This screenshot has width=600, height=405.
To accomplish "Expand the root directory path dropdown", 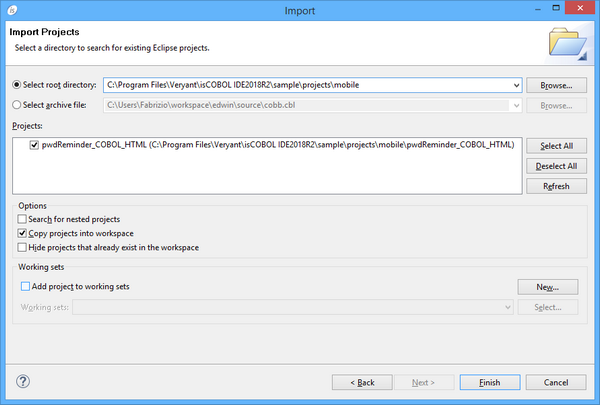I will point(516,86).
